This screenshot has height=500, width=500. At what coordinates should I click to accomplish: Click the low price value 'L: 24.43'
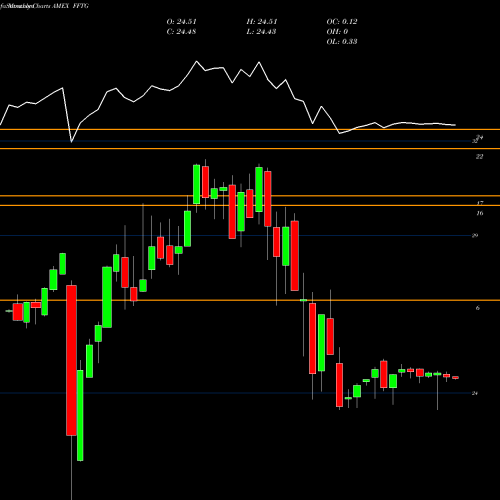[x=261, y=31]
